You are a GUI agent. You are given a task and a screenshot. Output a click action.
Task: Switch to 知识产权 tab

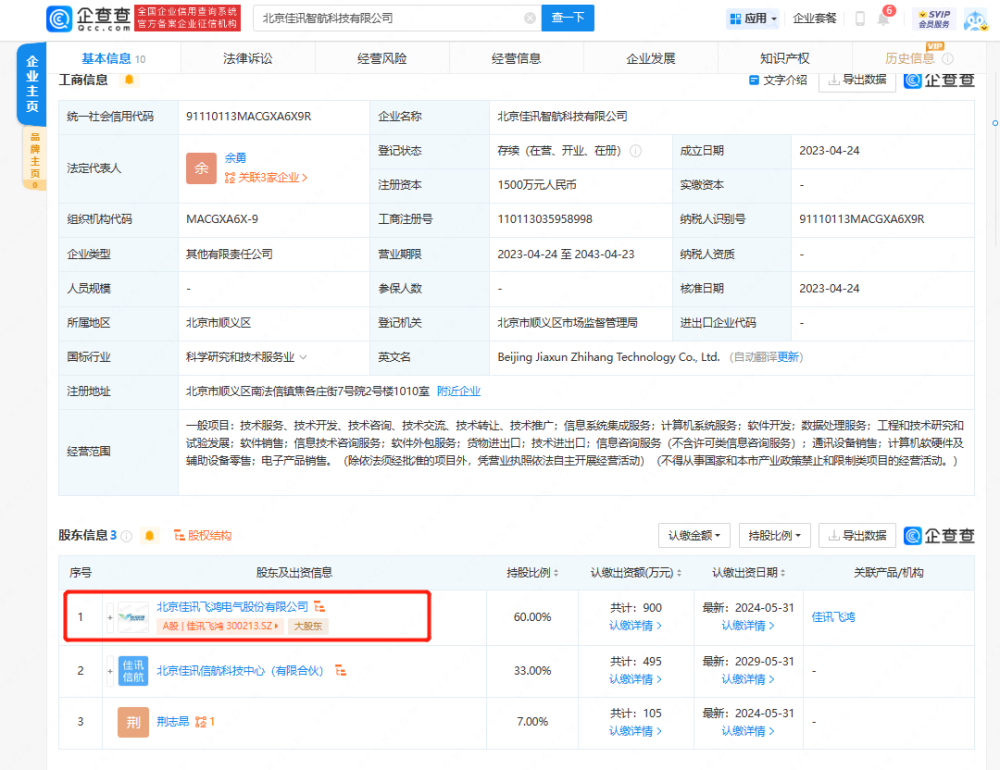(x=785, y=59)
